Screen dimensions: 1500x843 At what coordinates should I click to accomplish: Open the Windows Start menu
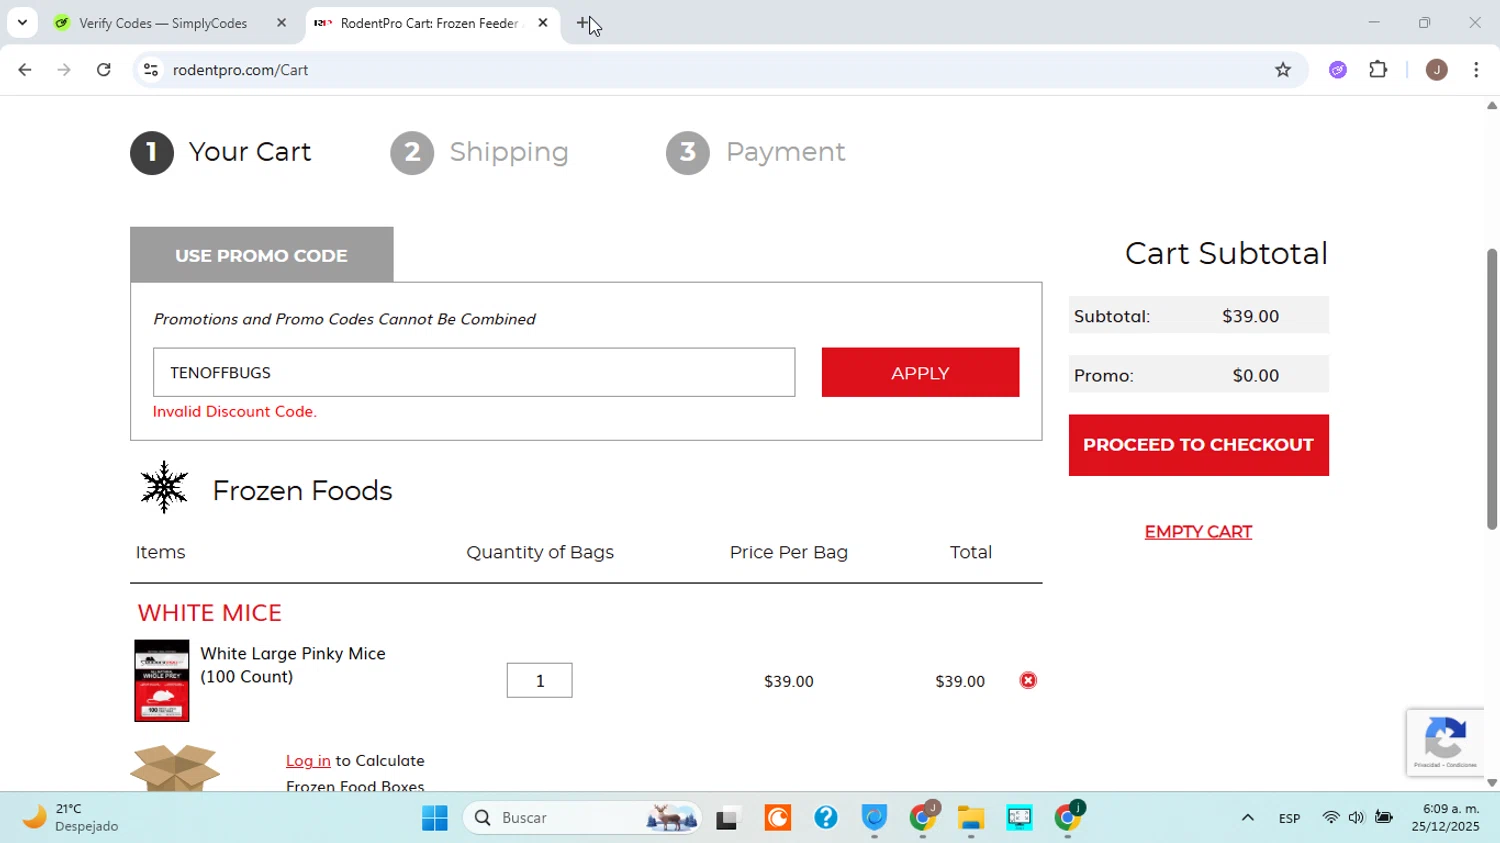[x=435, y=818]
